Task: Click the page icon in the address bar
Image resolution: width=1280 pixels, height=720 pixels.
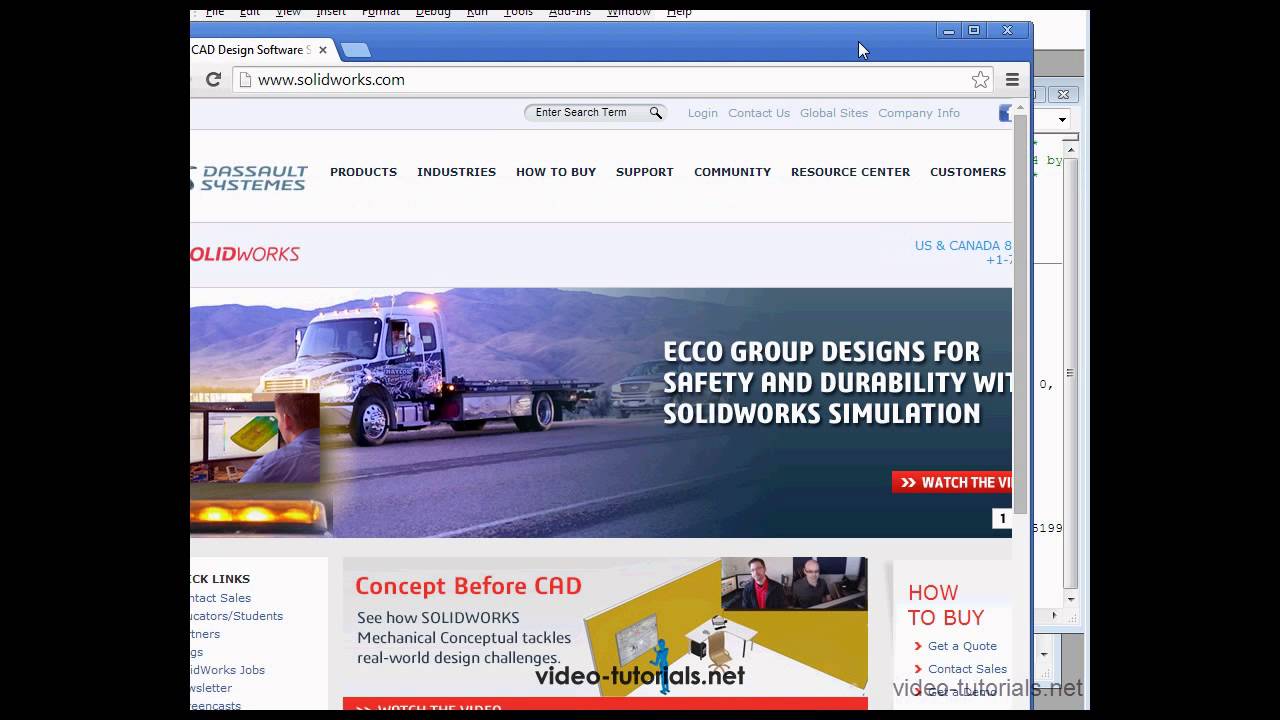Action: tap(245, 80)
